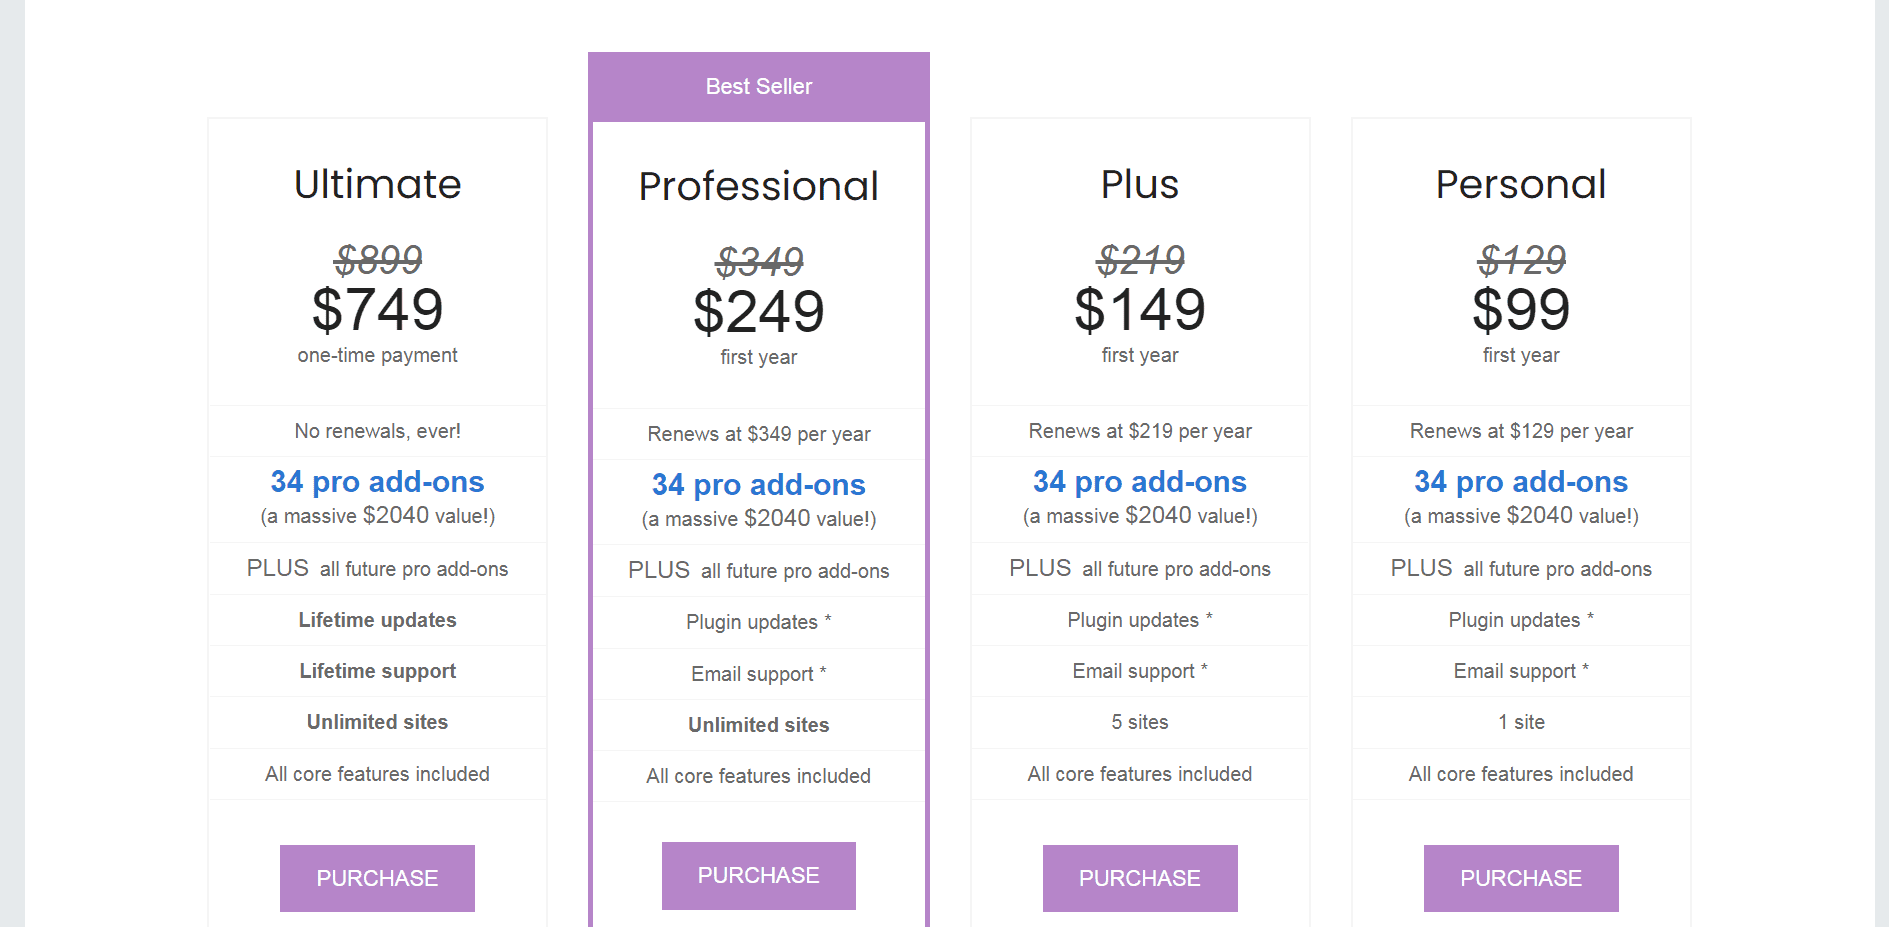Click the Plus plan heading
The image size is (1889, 927).
click(x=1139, y=184)
